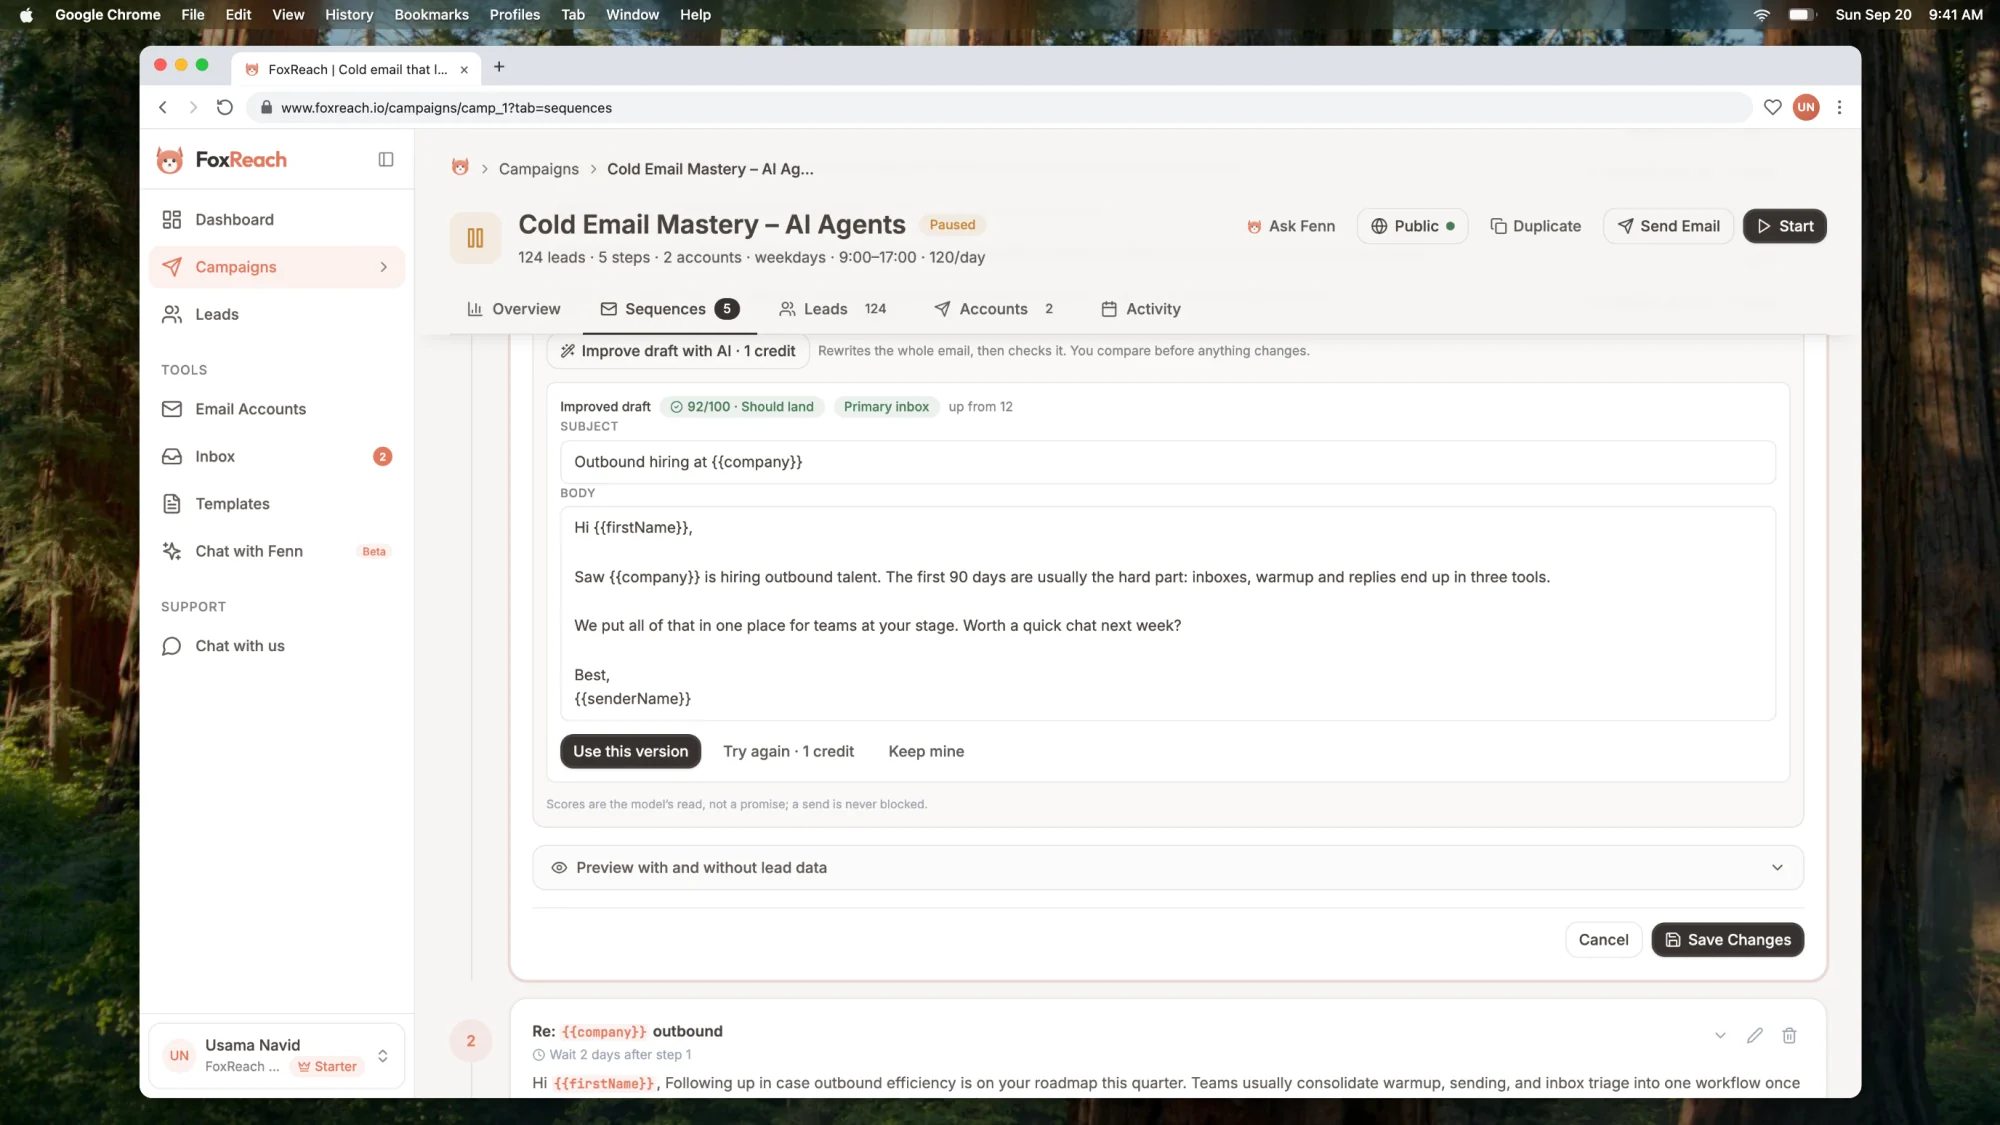Open Usama Navid account switcher
Screen dimensions: 2000x1125
tap(276, 1055)
